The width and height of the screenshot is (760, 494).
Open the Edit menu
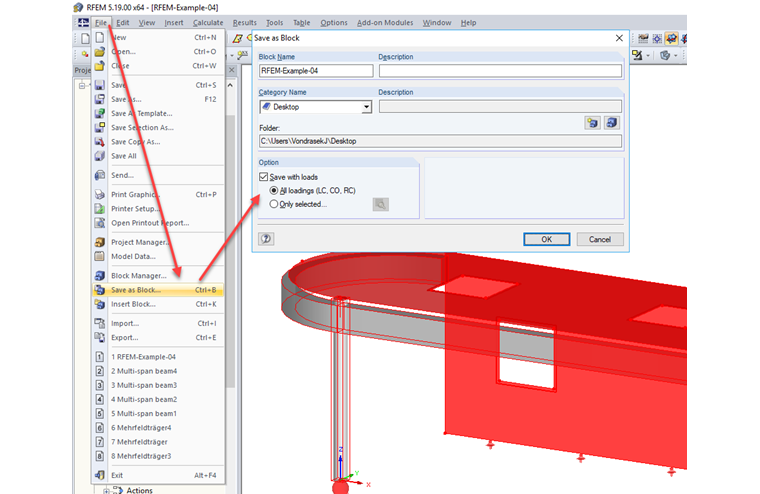[123, 23]
